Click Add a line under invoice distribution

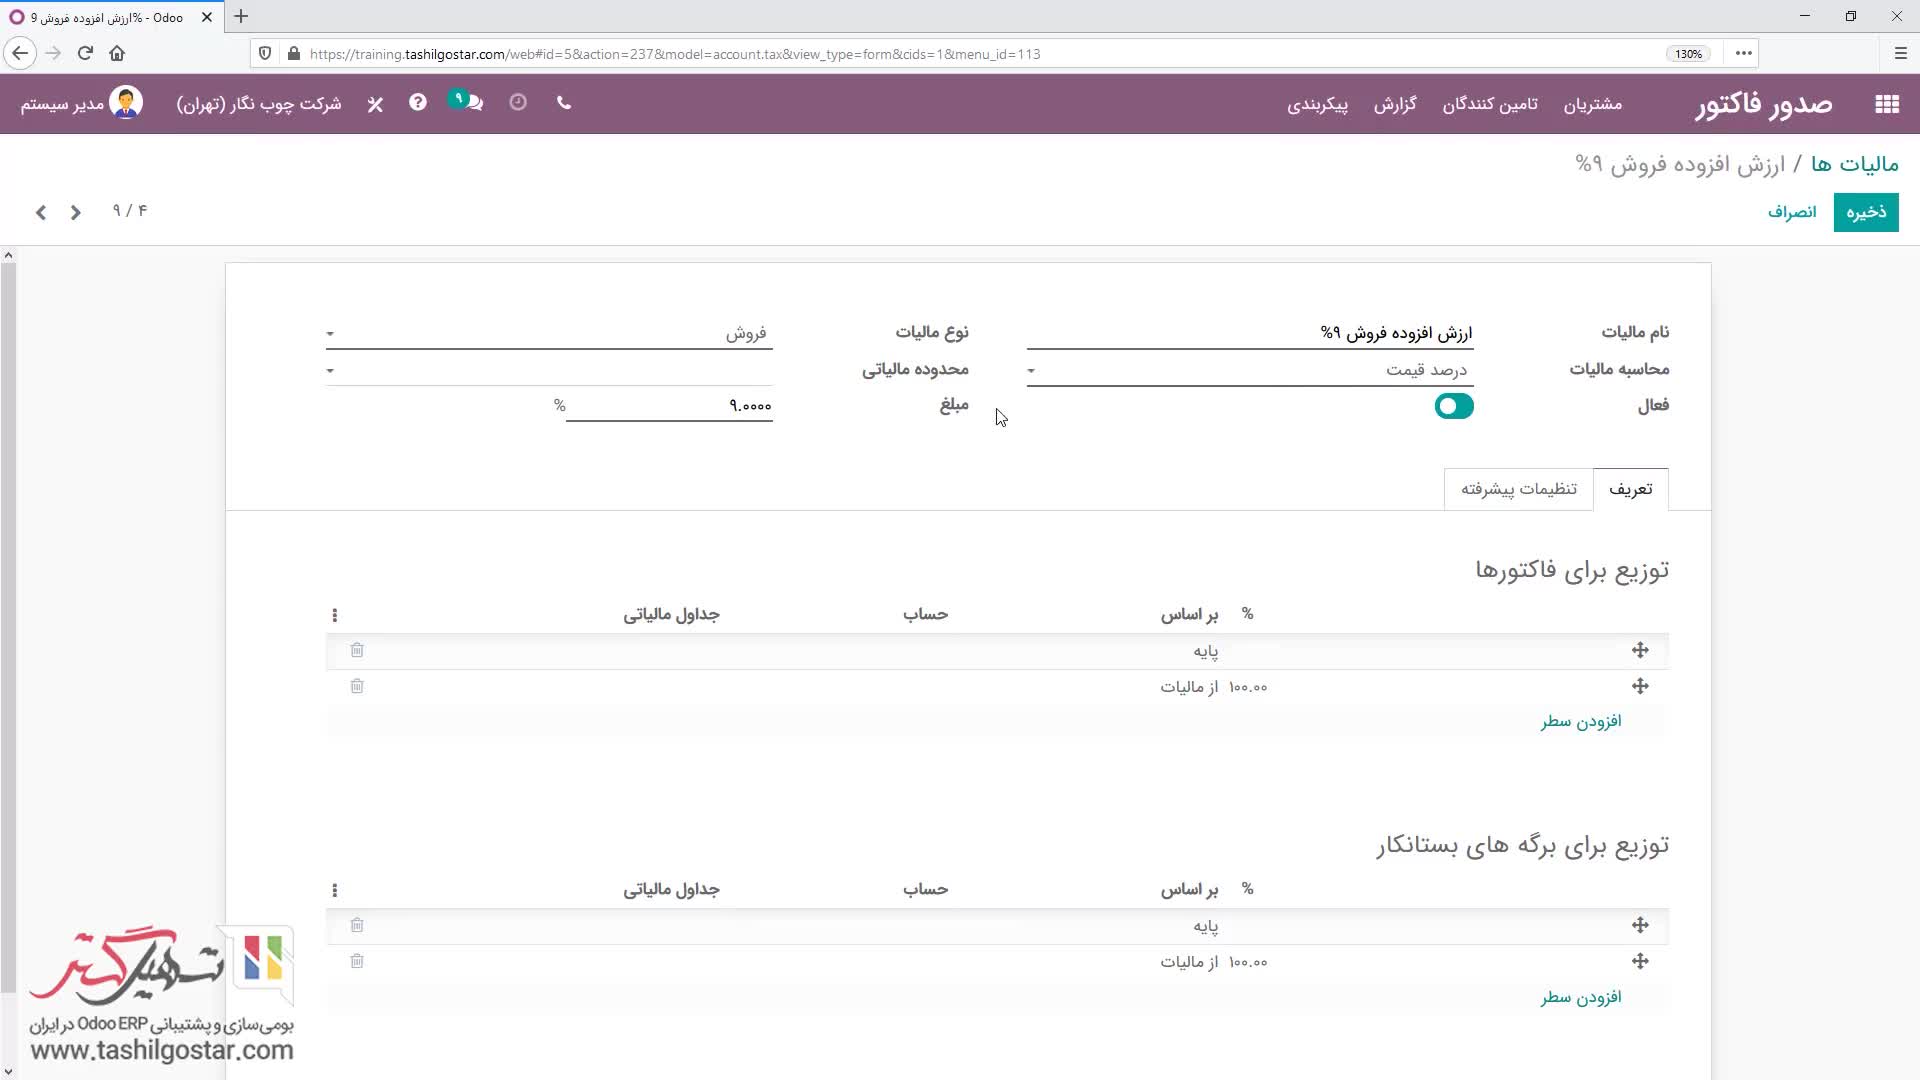pos(1580,722)
